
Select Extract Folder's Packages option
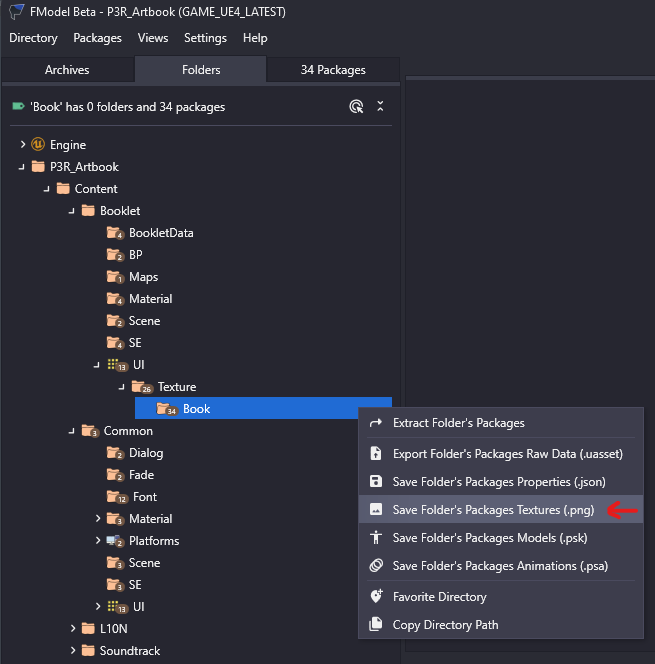click(x=458, y=423)
